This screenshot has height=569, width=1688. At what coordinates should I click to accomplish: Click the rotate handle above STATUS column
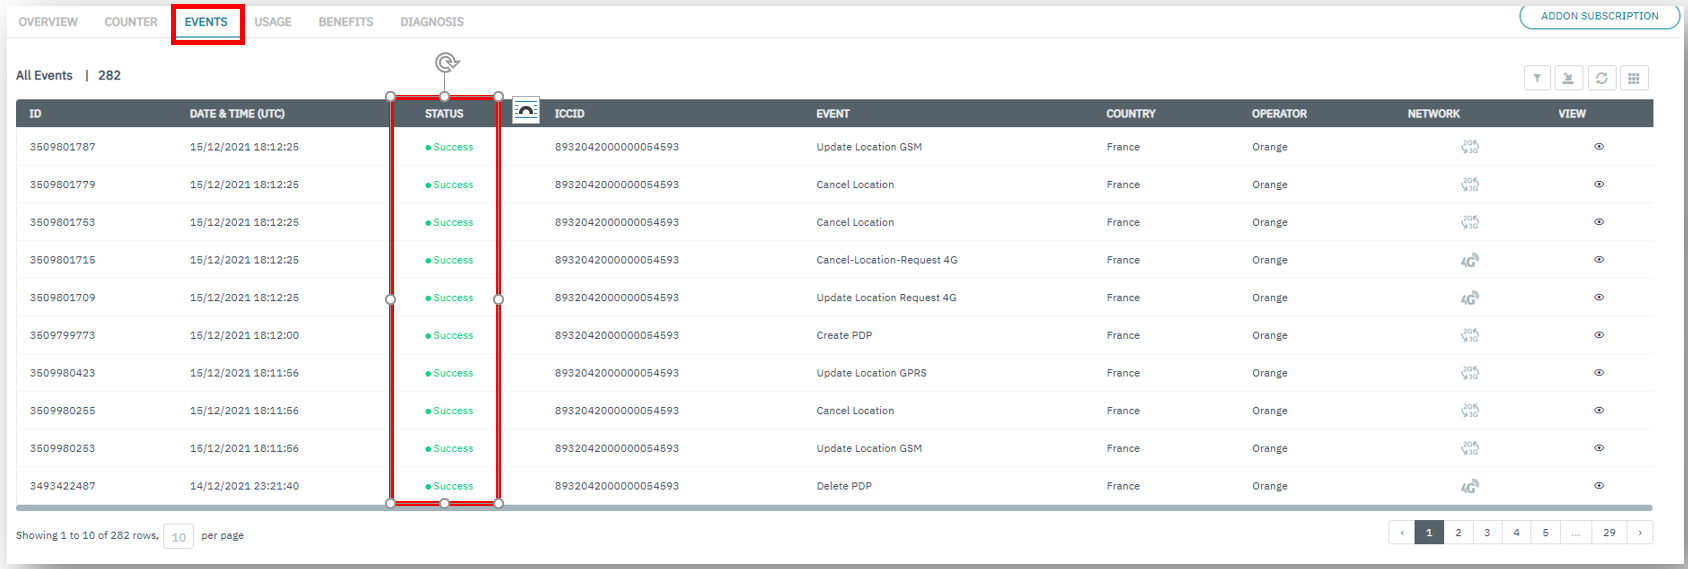click(447, 63)
